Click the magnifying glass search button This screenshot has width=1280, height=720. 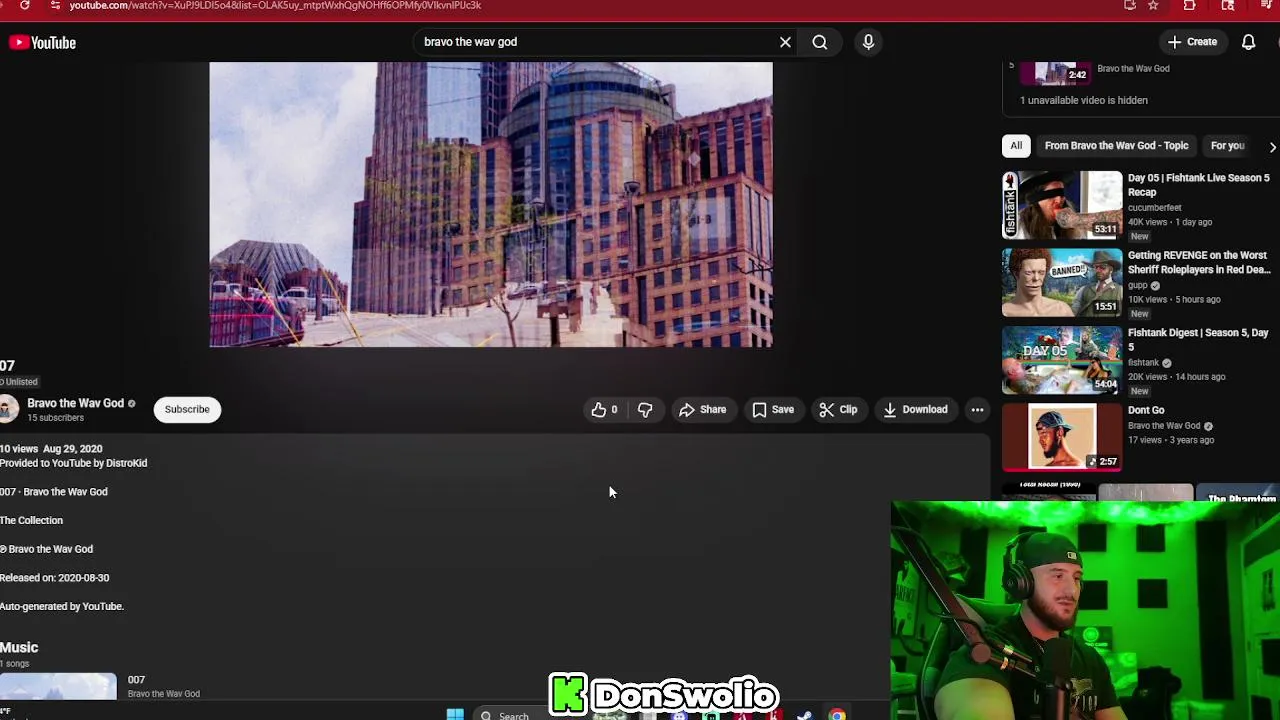tap(820, 42)
